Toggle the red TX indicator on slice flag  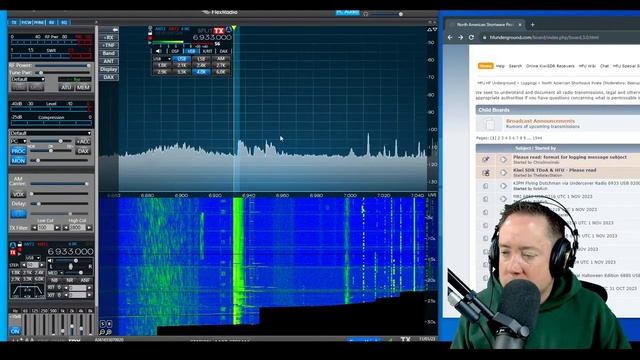219,31
